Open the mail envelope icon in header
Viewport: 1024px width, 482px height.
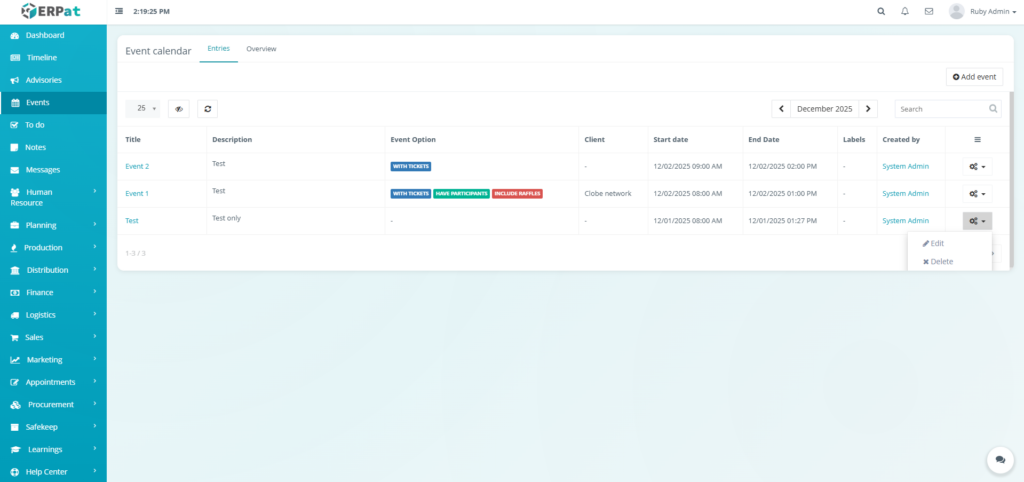[929, 12]
